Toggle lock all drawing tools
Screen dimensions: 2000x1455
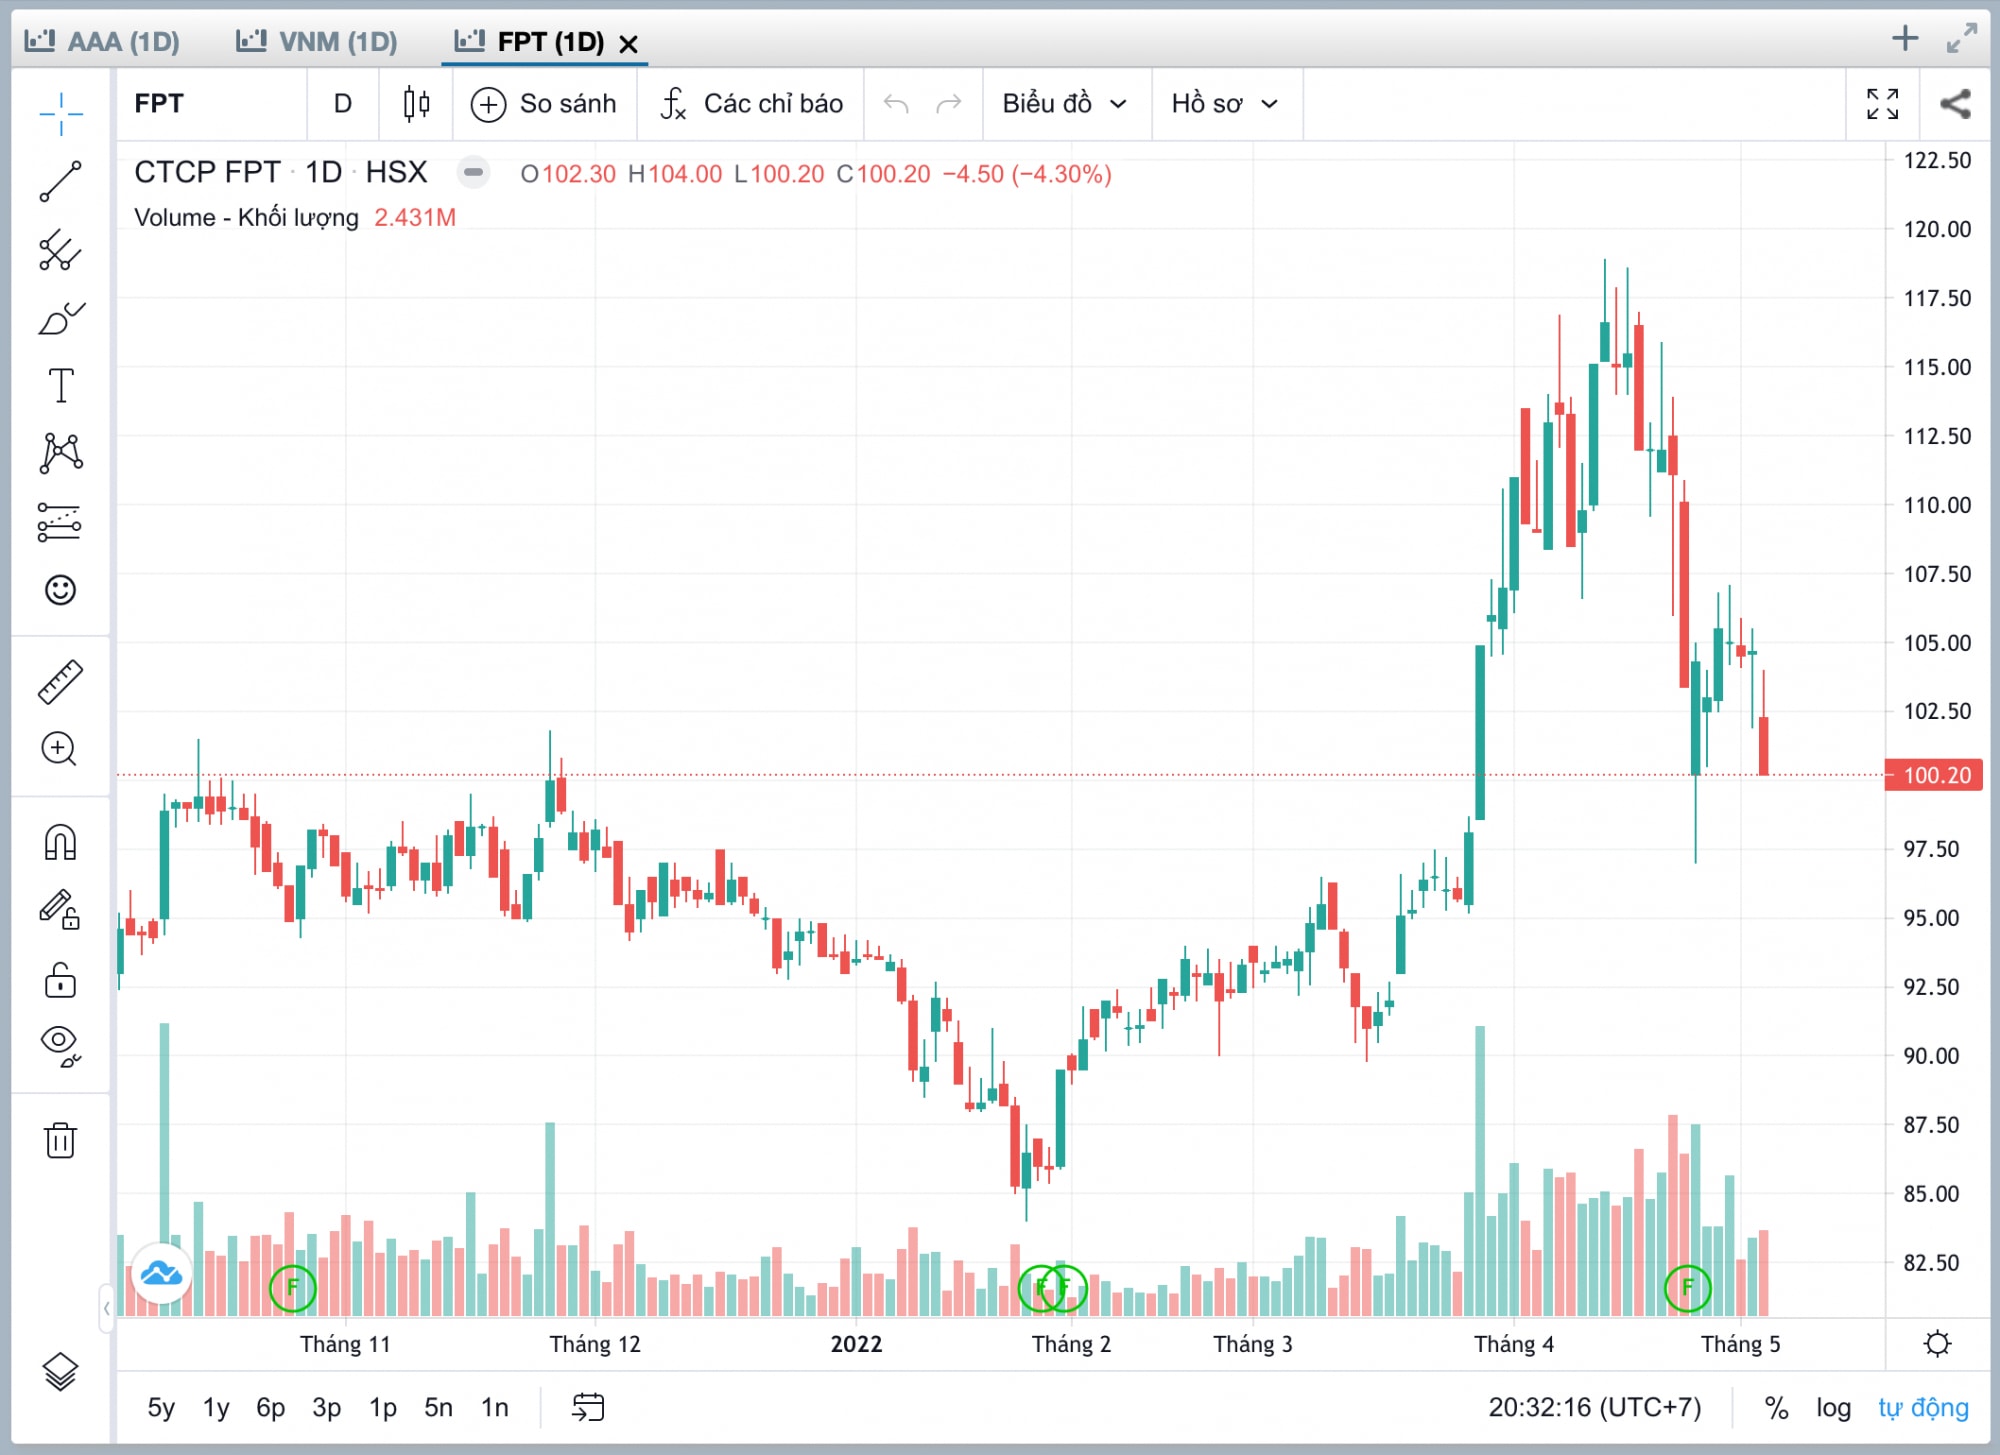point(61,980)
